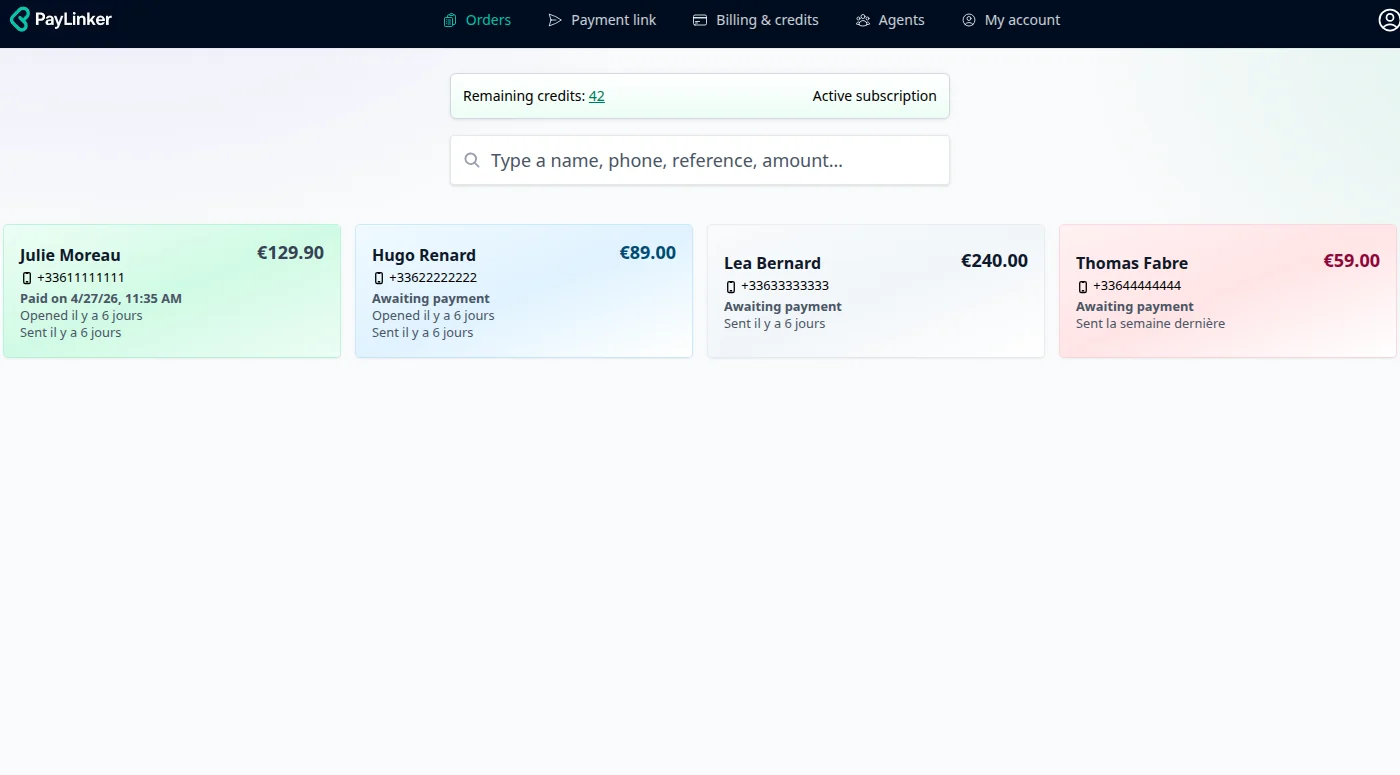Open Hugo Renard's order card
This screenshot has height=775, width=1400.
(524, 291)
